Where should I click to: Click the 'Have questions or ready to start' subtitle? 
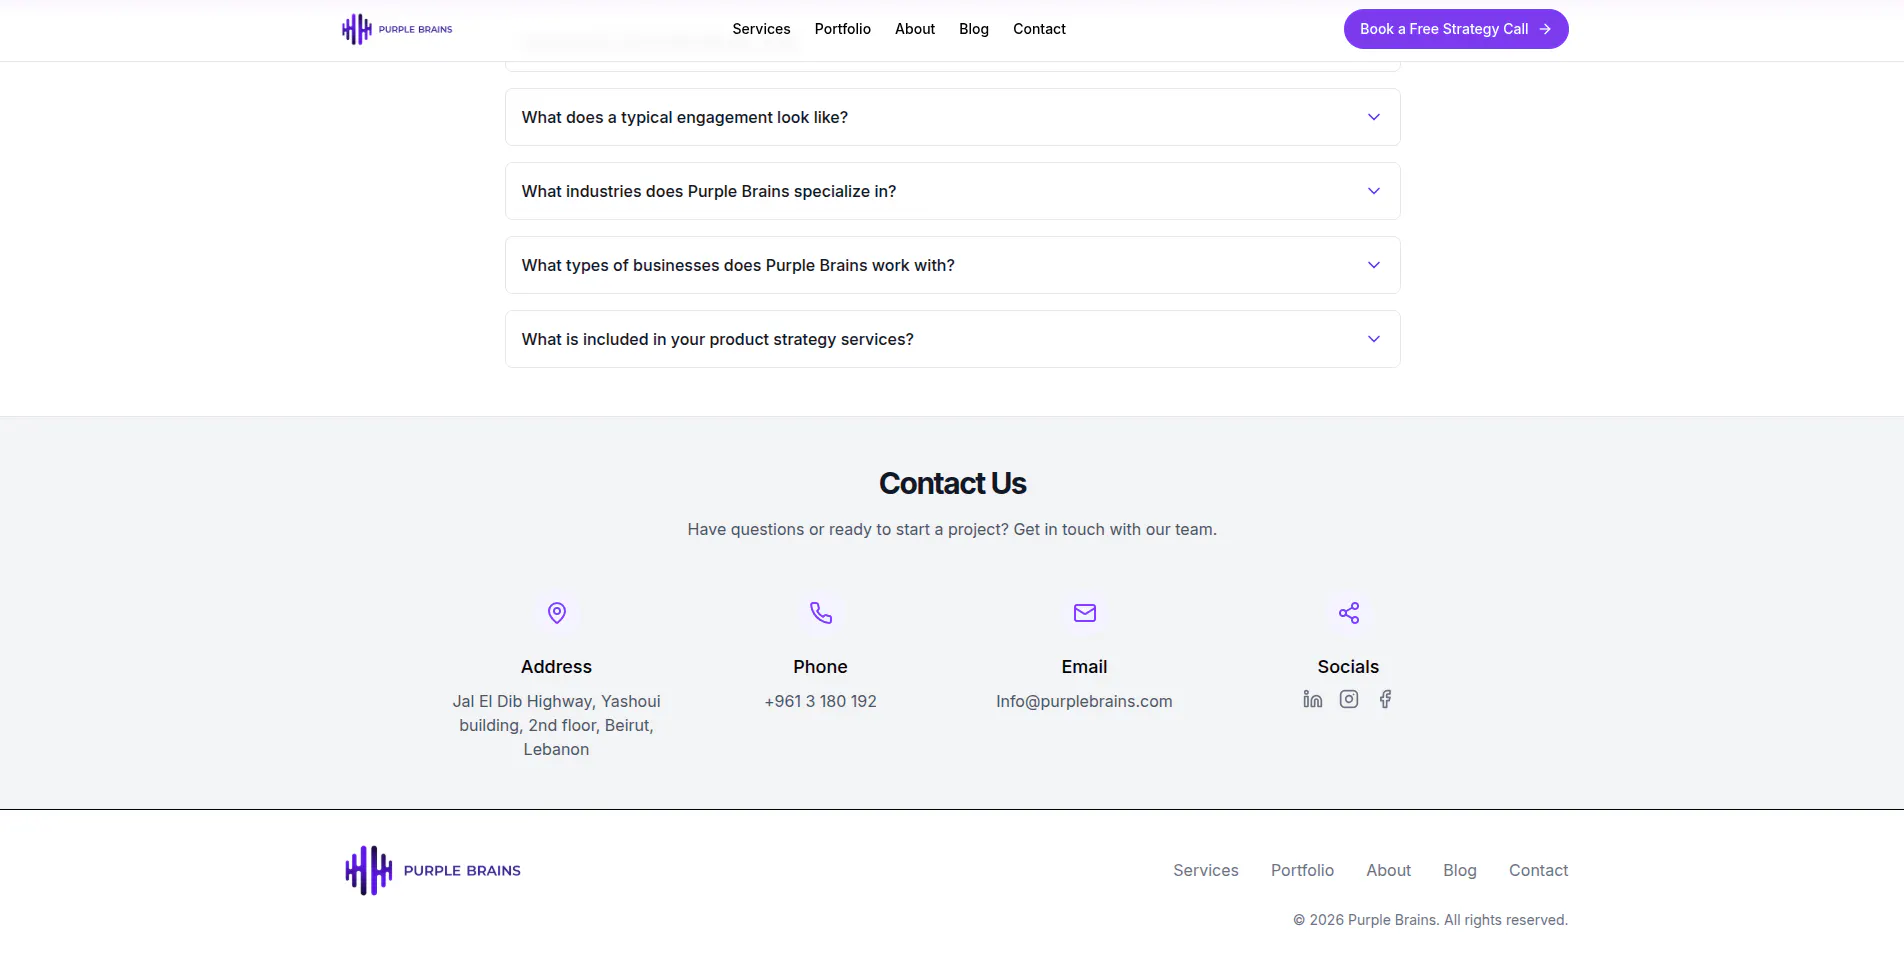click(952, 529)
